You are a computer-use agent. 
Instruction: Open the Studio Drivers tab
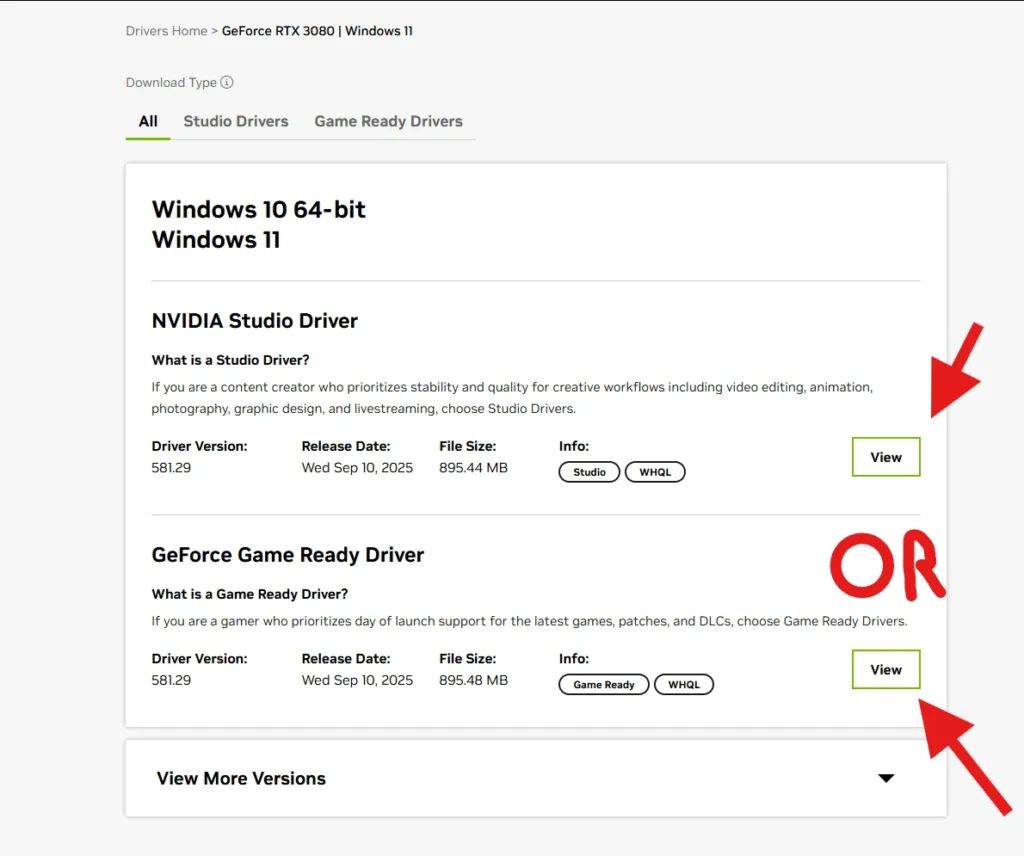pyautogui.click(x=236, y=122)
